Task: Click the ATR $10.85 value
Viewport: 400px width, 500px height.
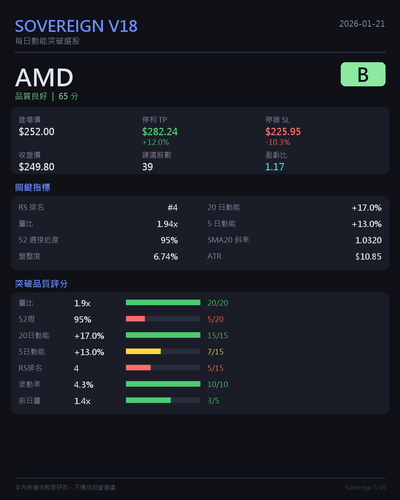Action: tap(368, 257)
